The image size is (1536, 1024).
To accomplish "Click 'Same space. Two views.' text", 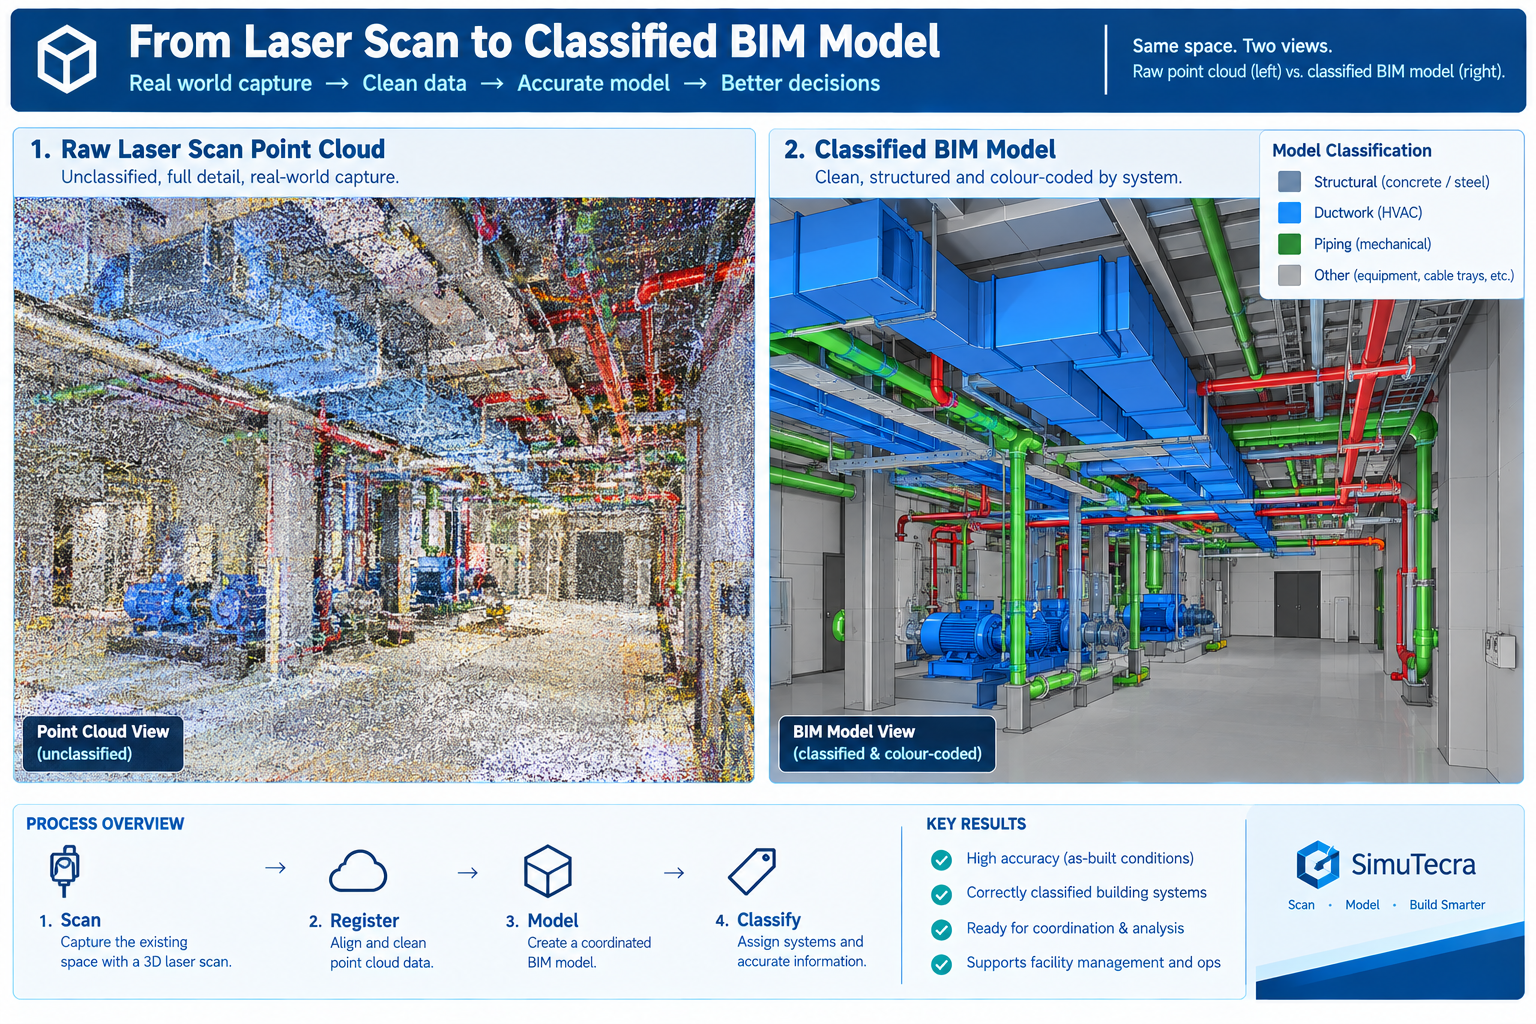I will [x=1232, y=46].
